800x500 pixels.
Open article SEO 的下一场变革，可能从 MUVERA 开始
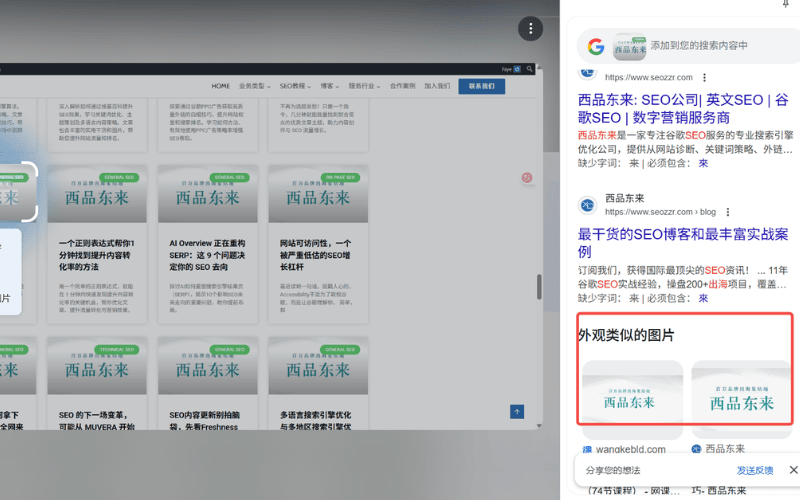point(96,421)
